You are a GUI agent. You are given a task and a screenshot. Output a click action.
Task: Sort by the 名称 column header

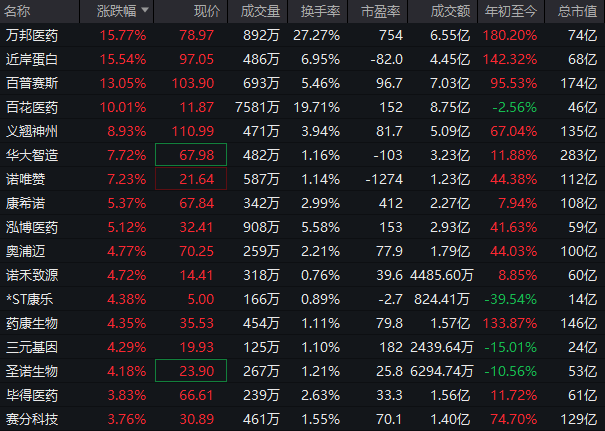(x=17, y=11)
